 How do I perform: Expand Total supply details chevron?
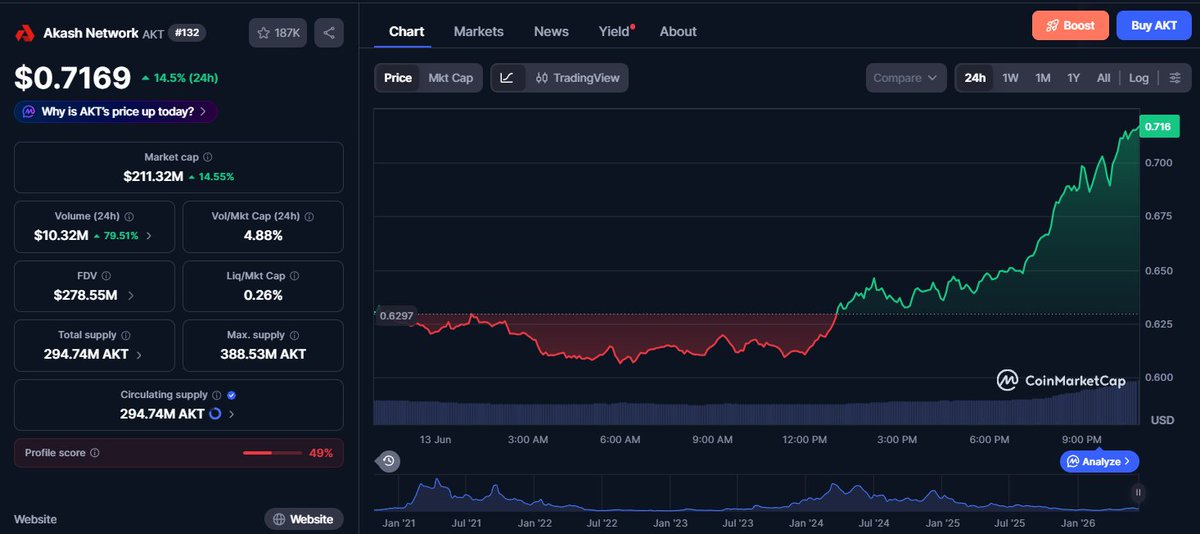point(139,355)
